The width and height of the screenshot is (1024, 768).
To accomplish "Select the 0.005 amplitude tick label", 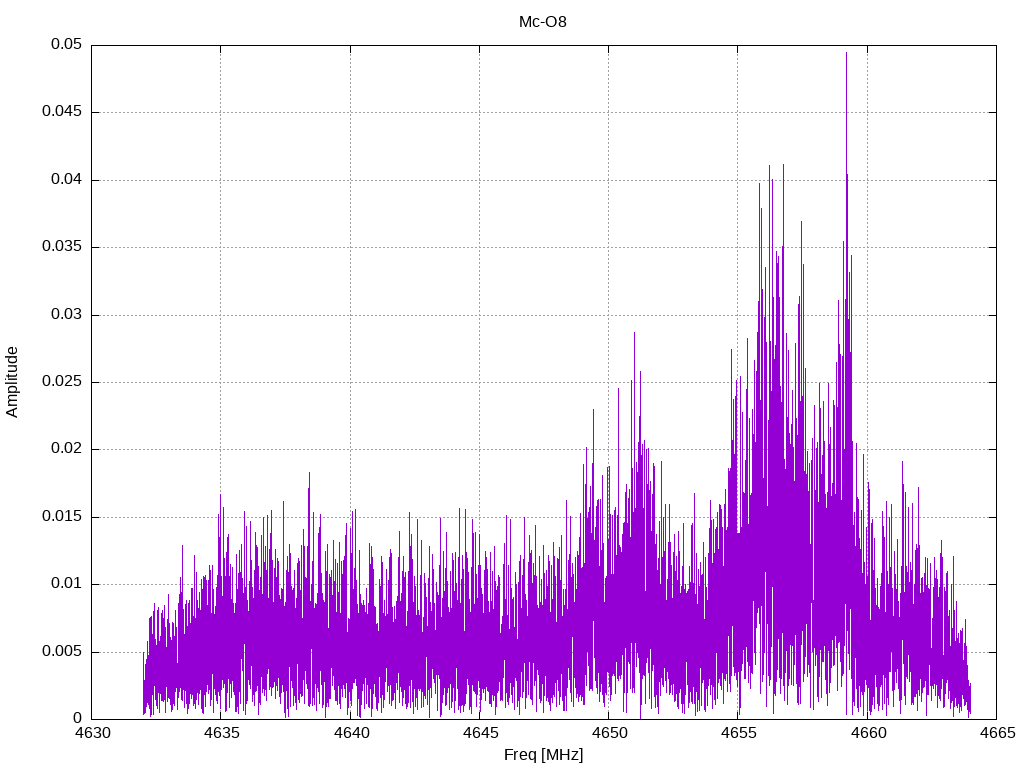I will 62,651.
